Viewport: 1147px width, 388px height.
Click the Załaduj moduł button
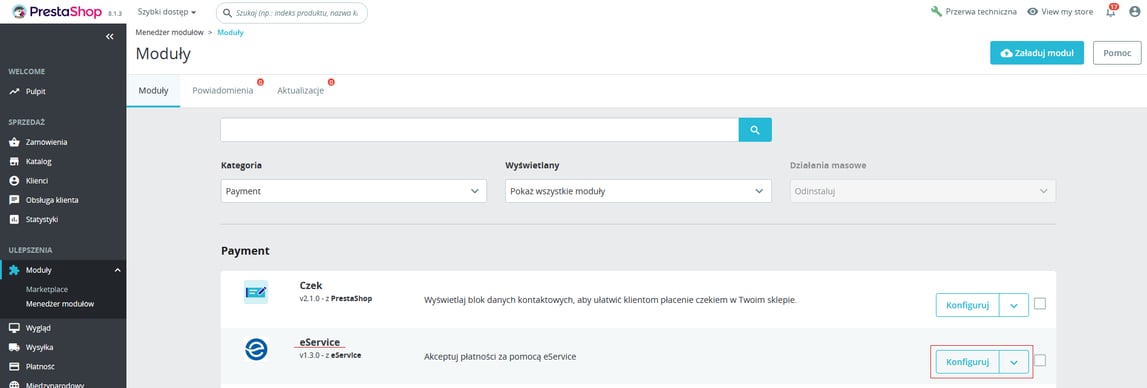[1037, 53]
